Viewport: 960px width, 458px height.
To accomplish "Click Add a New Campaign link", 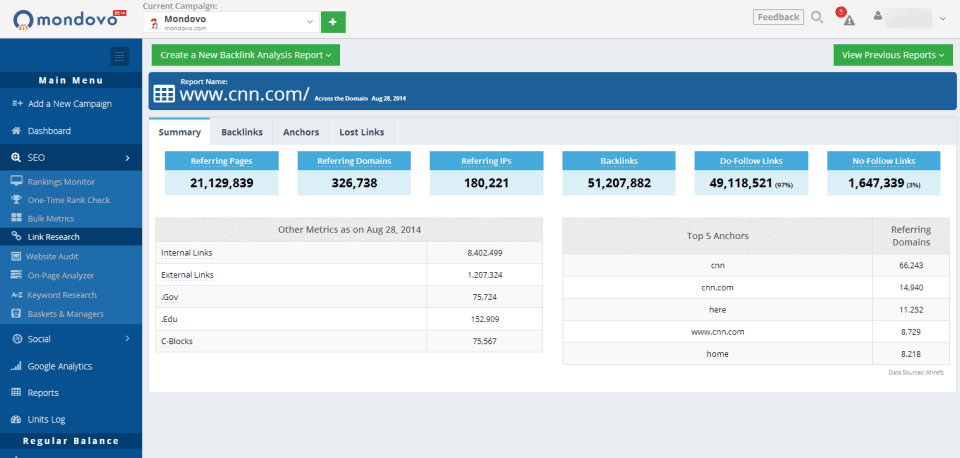I will coord(70,103).
